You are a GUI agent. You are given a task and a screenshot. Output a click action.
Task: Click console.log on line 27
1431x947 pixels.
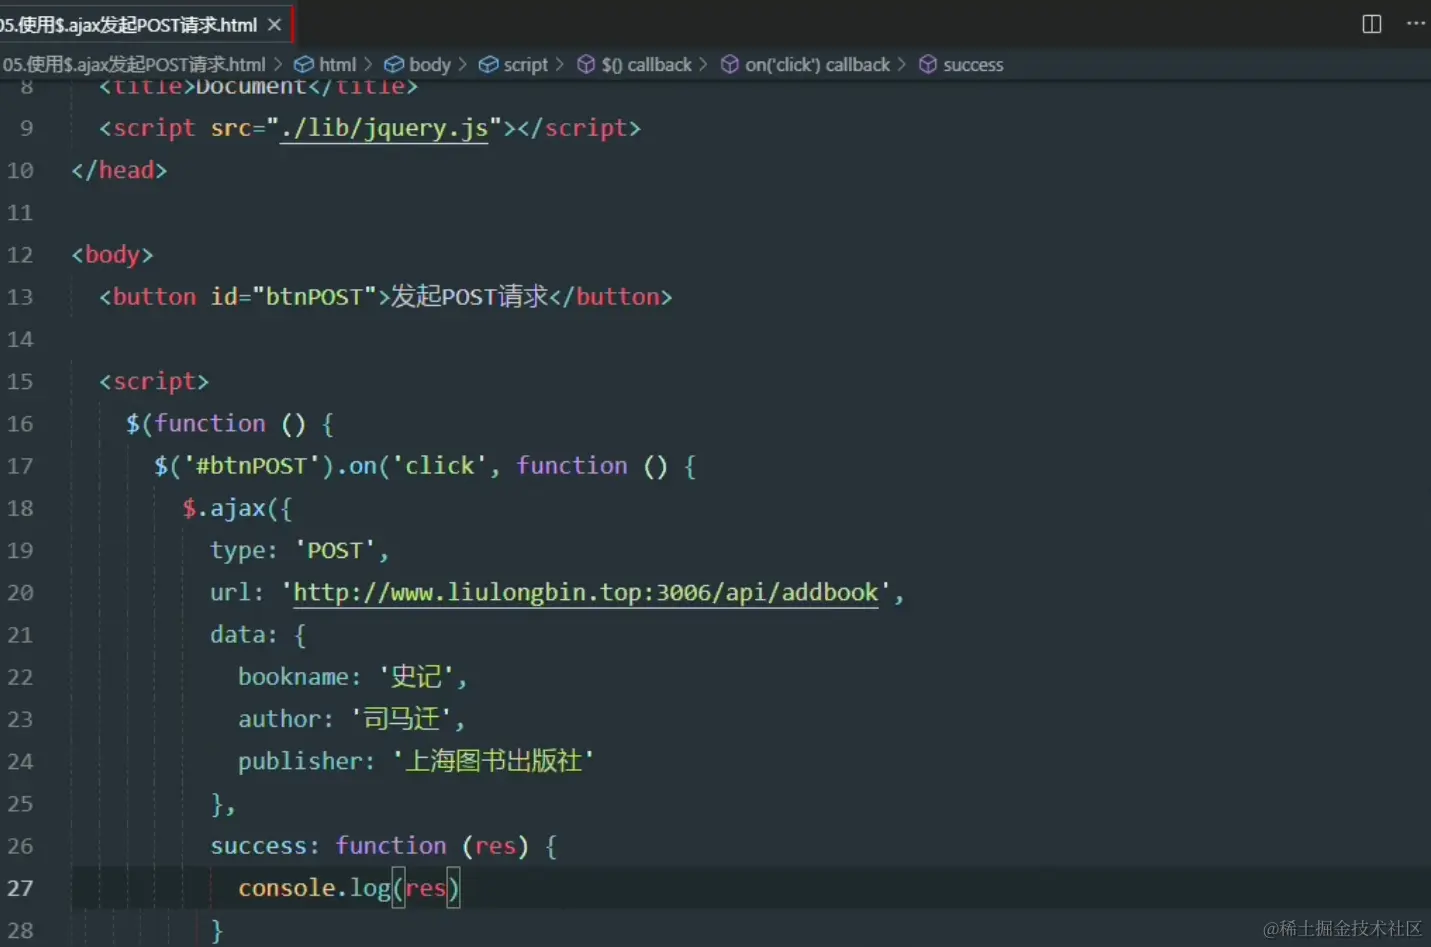point(314,888)
